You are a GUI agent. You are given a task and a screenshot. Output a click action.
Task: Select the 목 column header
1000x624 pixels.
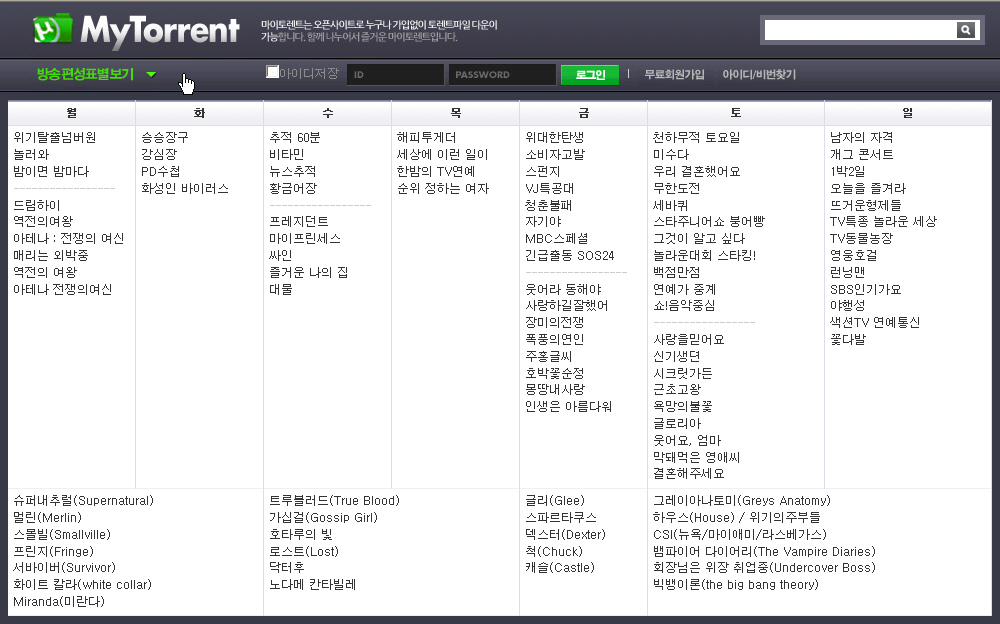(x=456, y=113)
